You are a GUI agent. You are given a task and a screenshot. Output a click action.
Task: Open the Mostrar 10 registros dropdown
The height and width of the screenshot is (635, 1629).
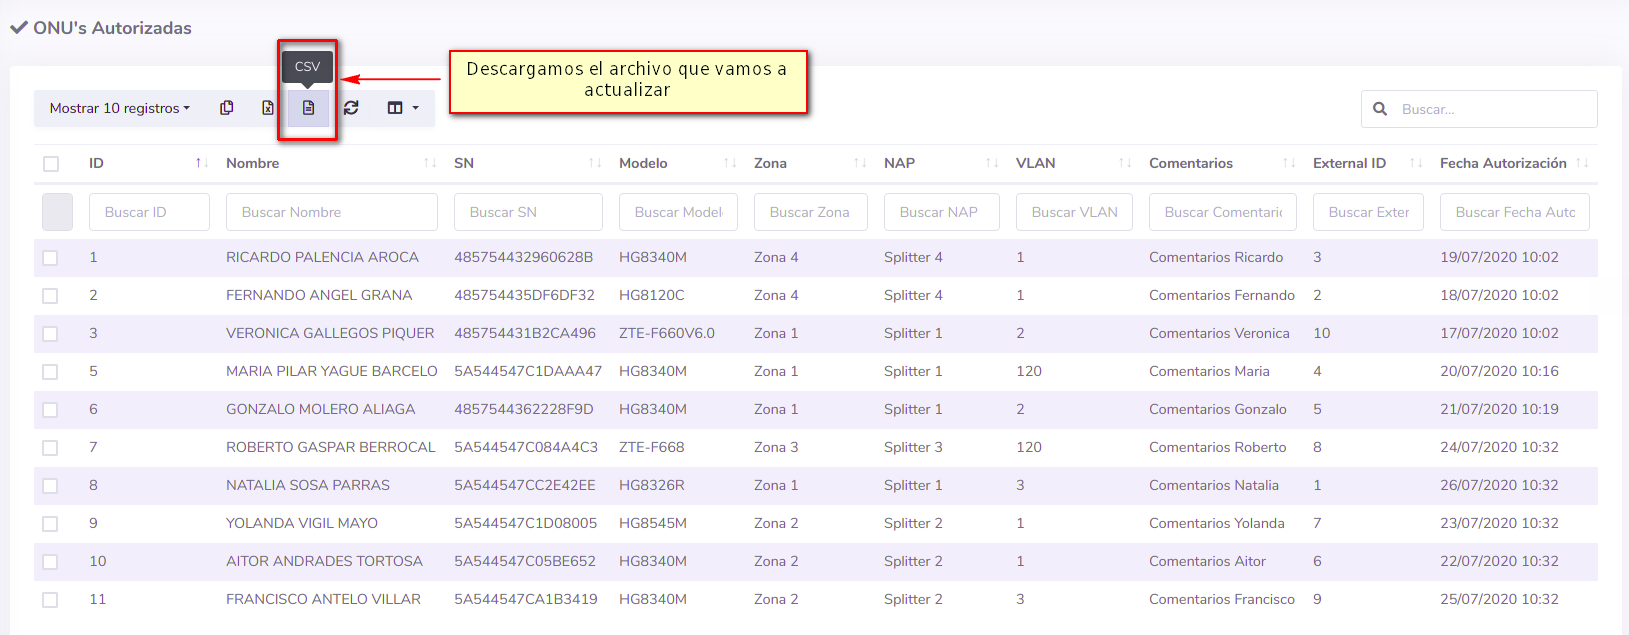(x=119, y=108)
